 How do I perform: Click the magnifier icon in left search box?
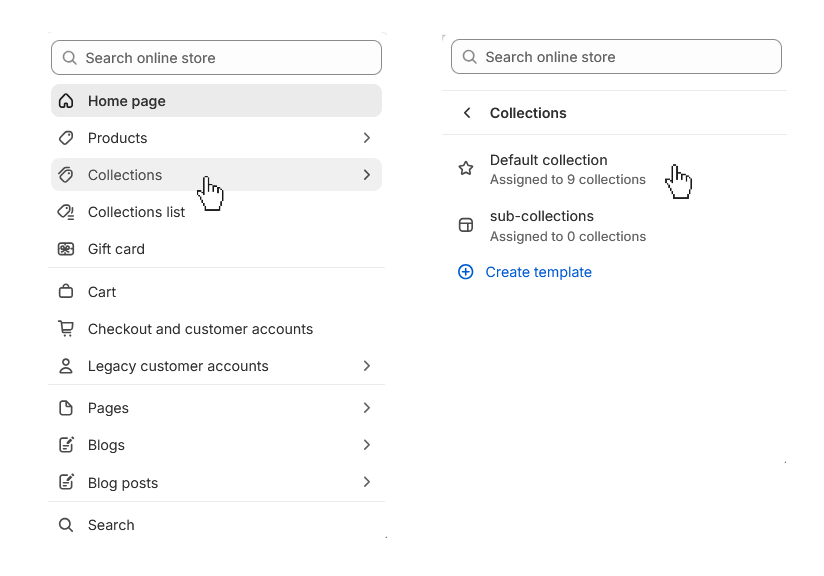(x=69, y=57)
